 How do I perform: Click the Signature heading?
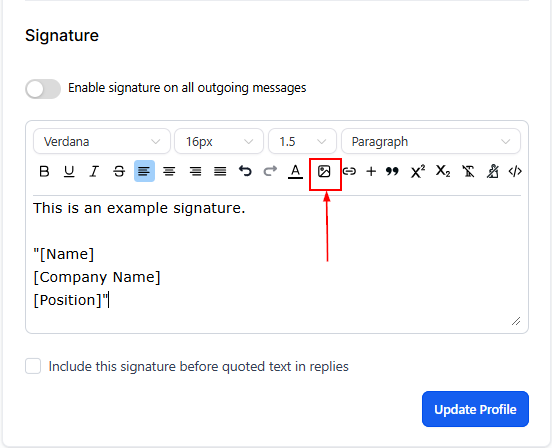tap(62, 36)
